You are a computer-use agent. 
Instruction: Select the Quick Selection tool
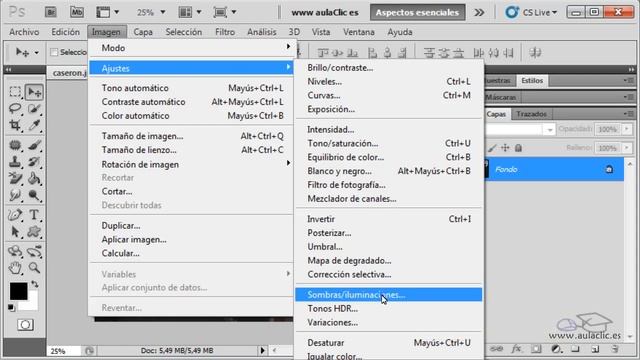(x=34, y=109)
